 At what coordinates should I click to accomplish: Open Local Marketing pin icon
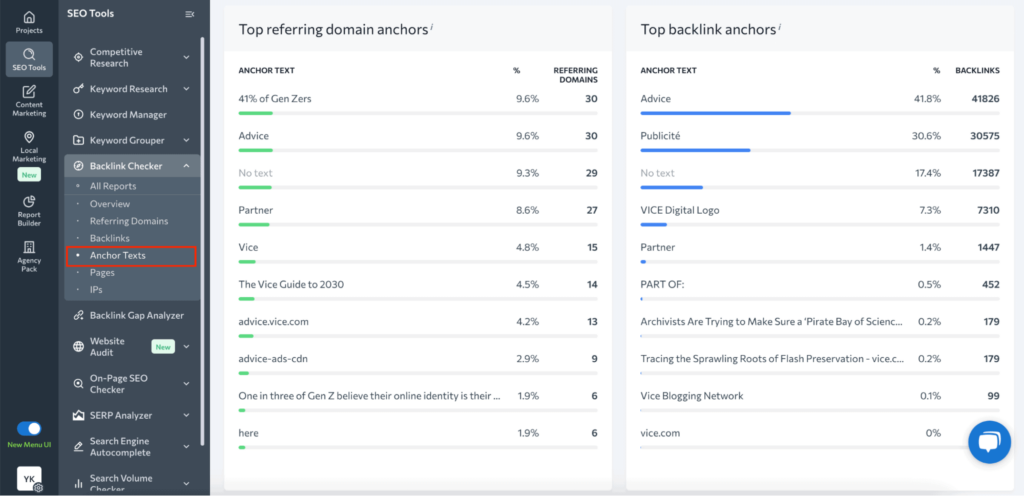pyautogui.click(x=29, y=138)
